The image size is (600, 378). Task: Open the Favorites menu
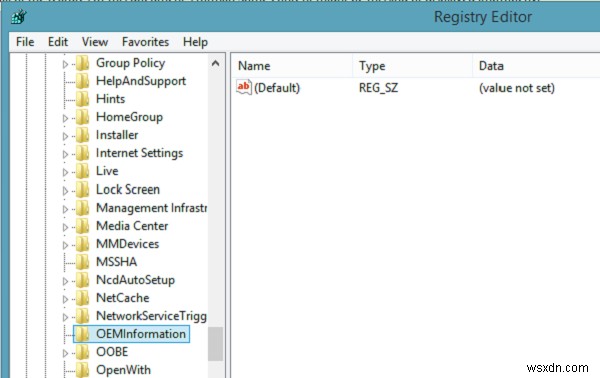(x=145, y=42)
